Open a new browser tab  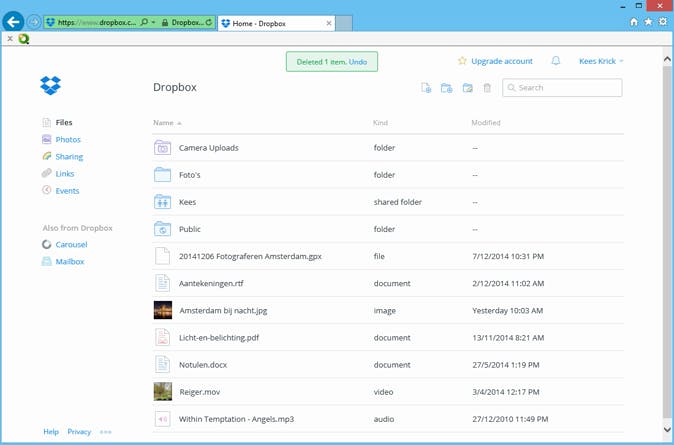344,23
